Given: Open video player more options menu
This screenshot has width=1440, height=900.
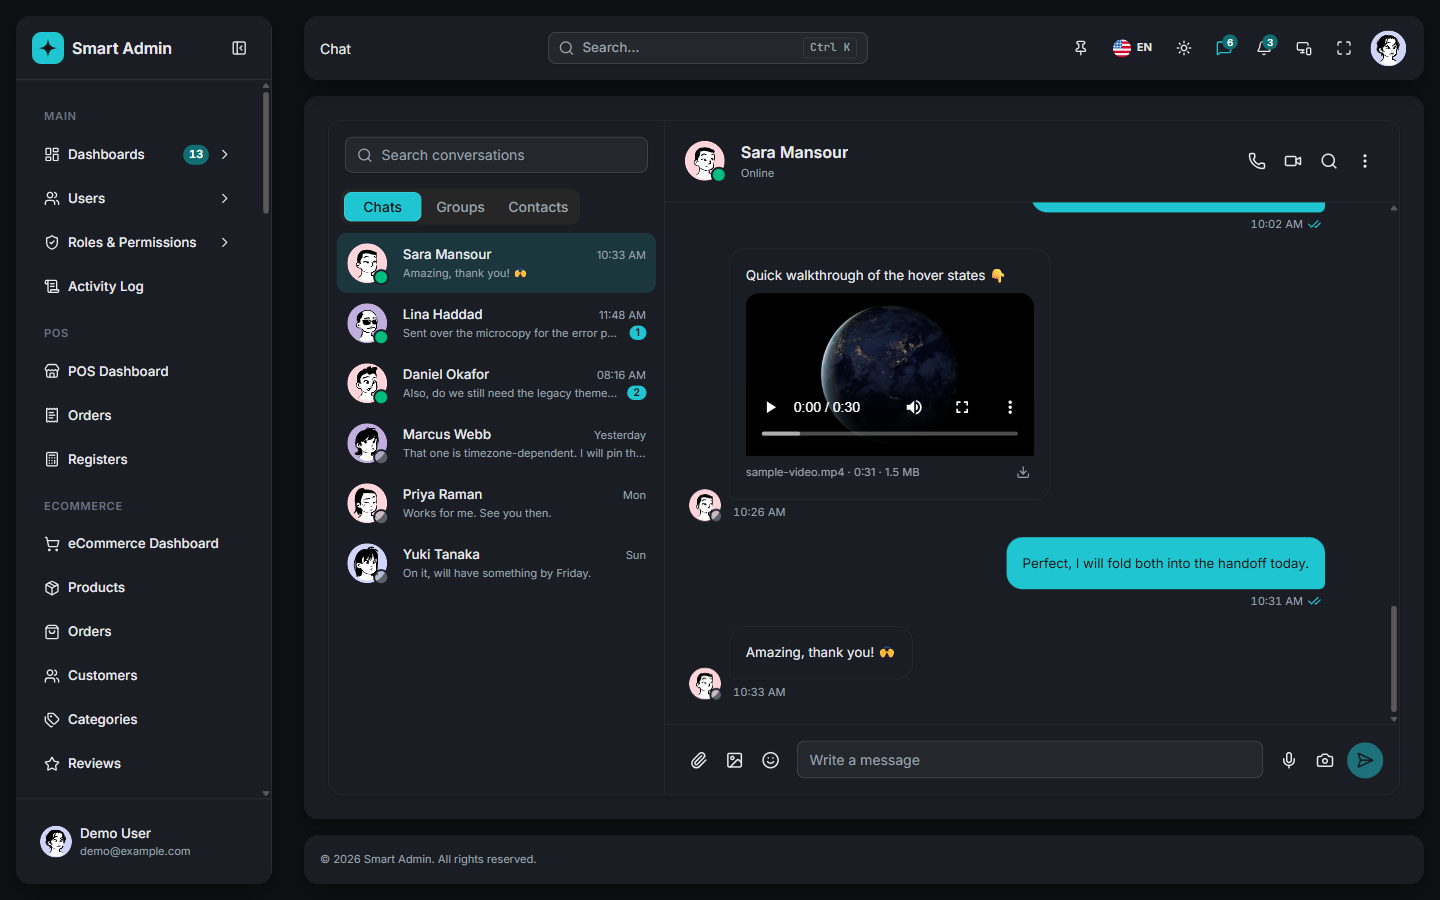Looking at the screenshot, I should (x=1010, y=407).
